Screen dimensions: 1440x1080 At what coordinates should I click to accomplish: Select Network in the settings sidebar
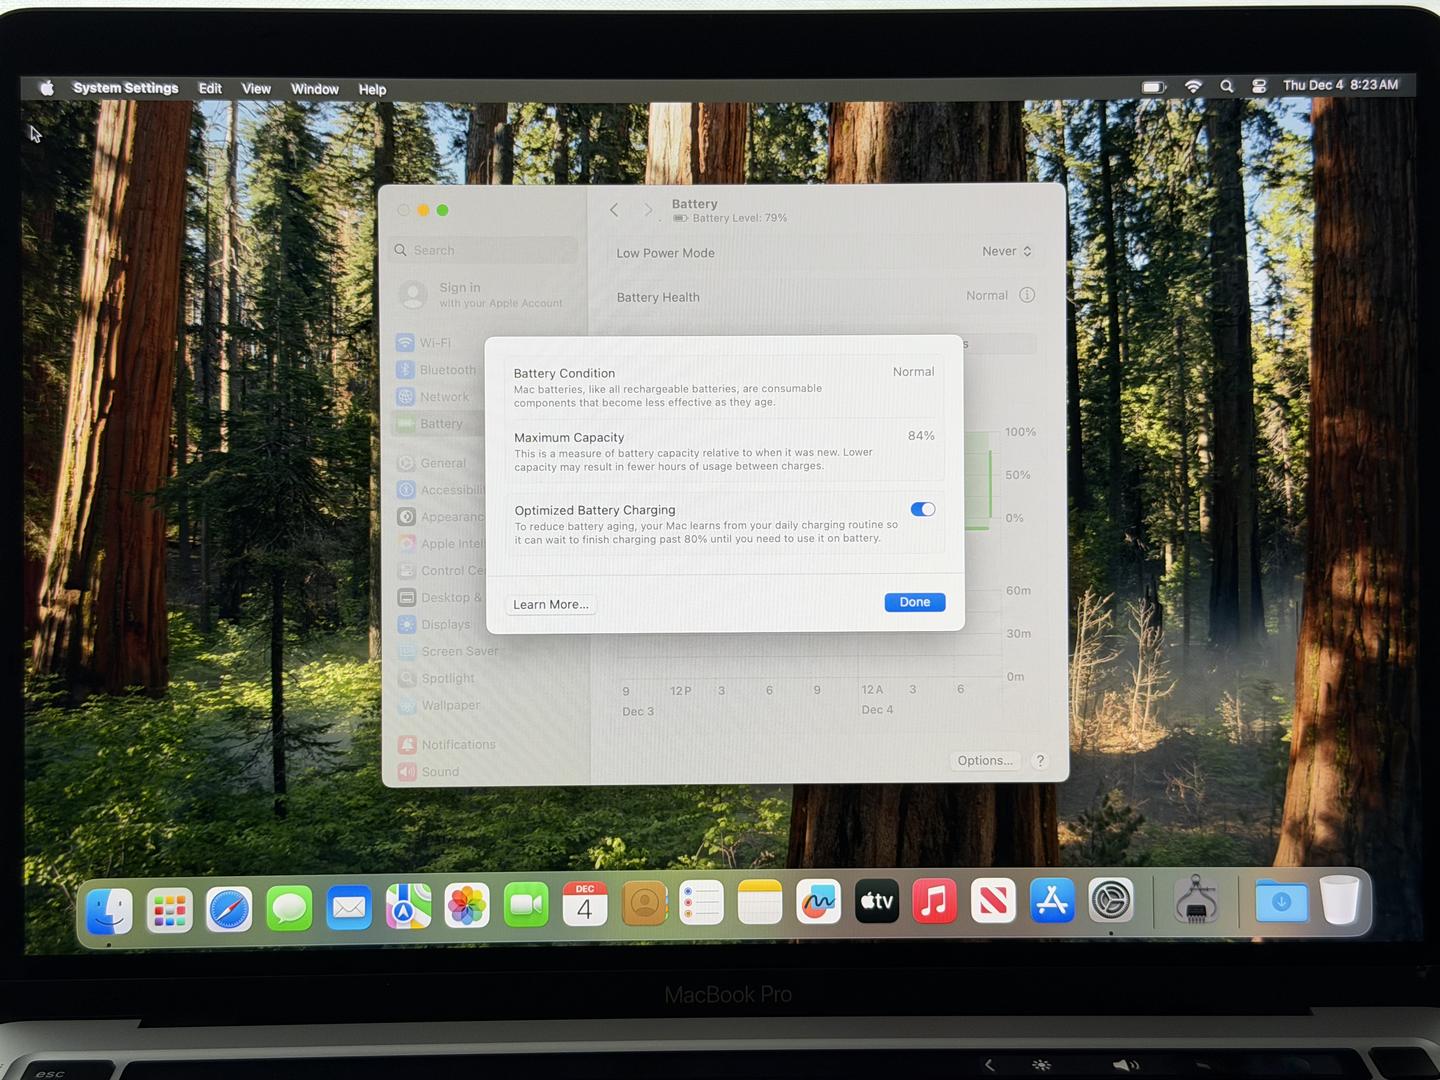[434, 397]
